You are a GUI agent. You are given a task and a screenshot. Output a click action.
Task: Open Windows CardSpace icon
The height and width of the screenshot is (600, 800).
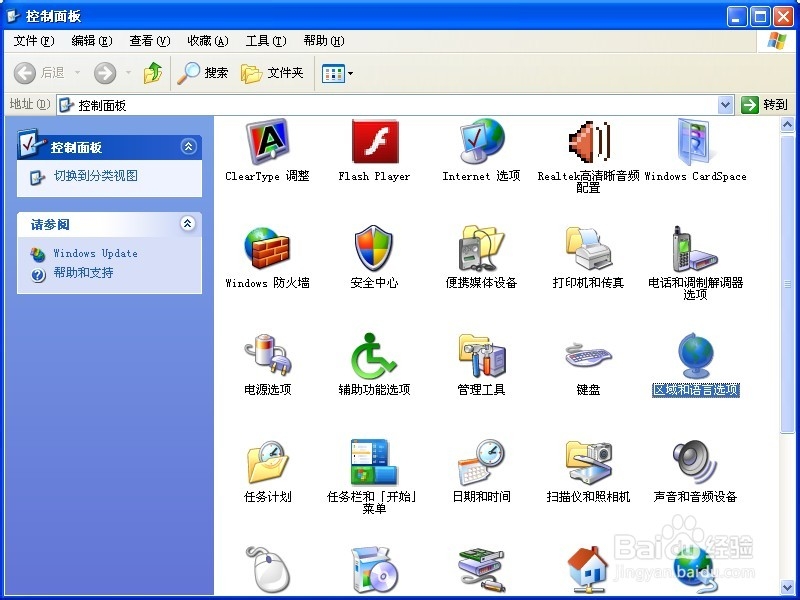[x=695, y=142]
